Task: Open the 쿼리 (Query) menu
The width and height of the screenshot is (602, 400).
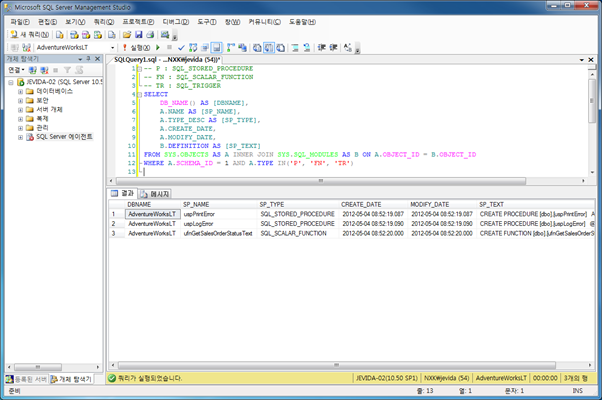Action: tap(104, 22)
